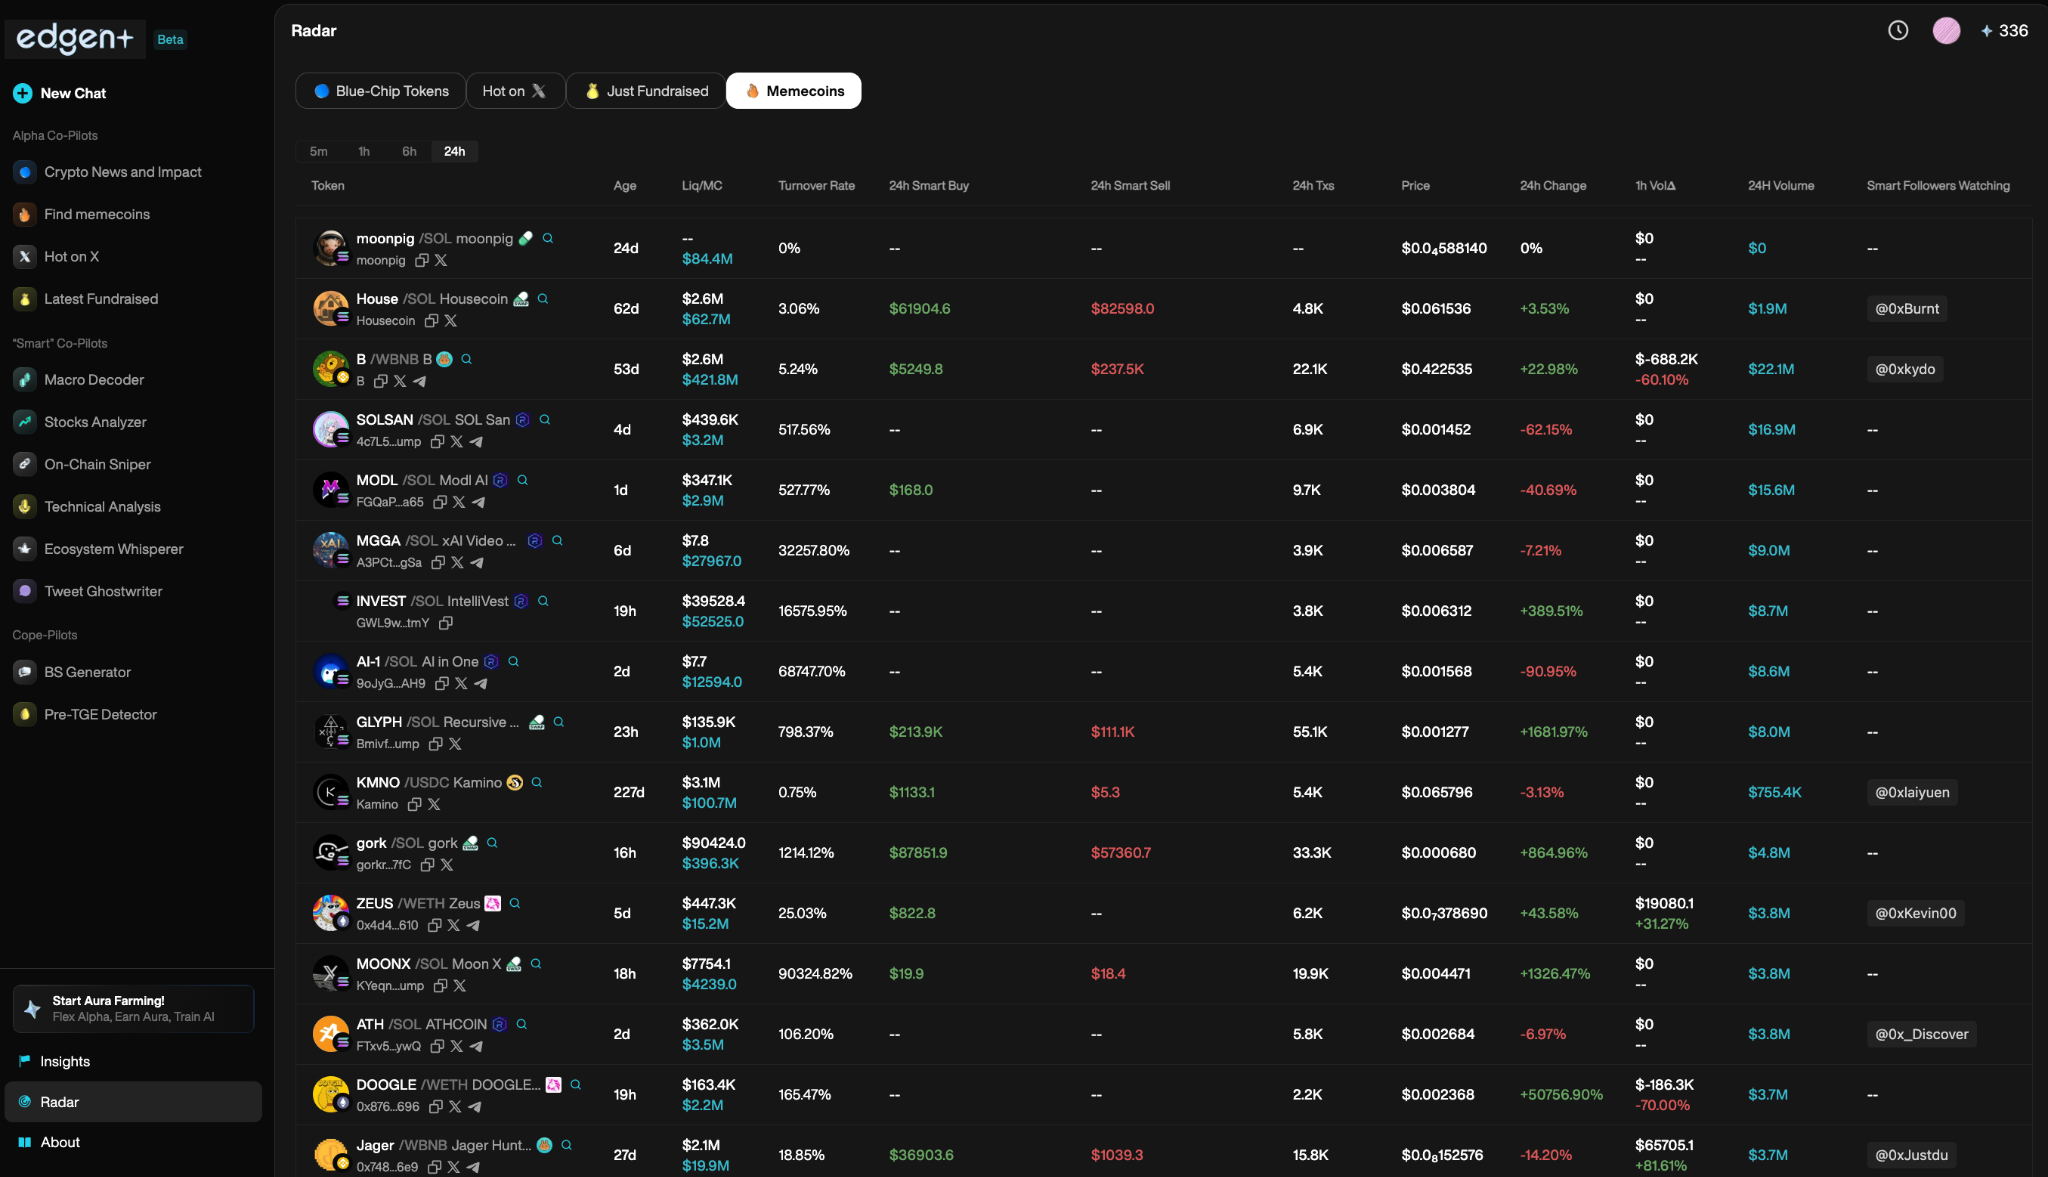2048x1177 pixels.
Task: Open the Just Fundraised tab
Action: [646, 90]
